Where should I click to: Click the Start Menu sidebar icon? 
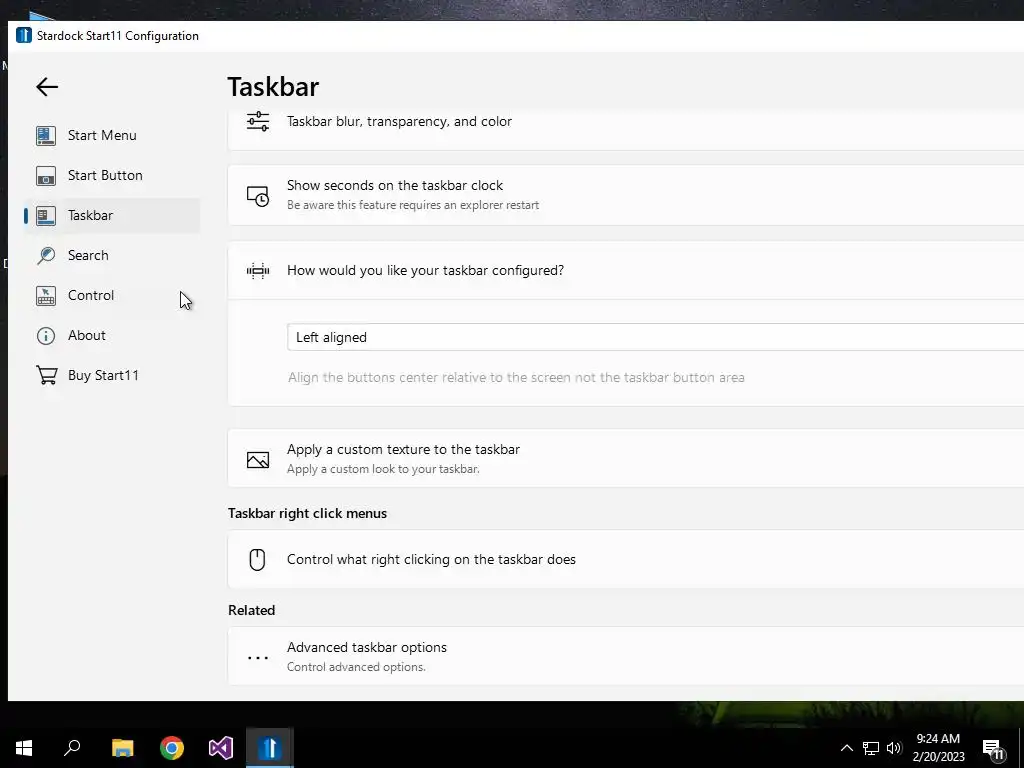click(46, 135)
